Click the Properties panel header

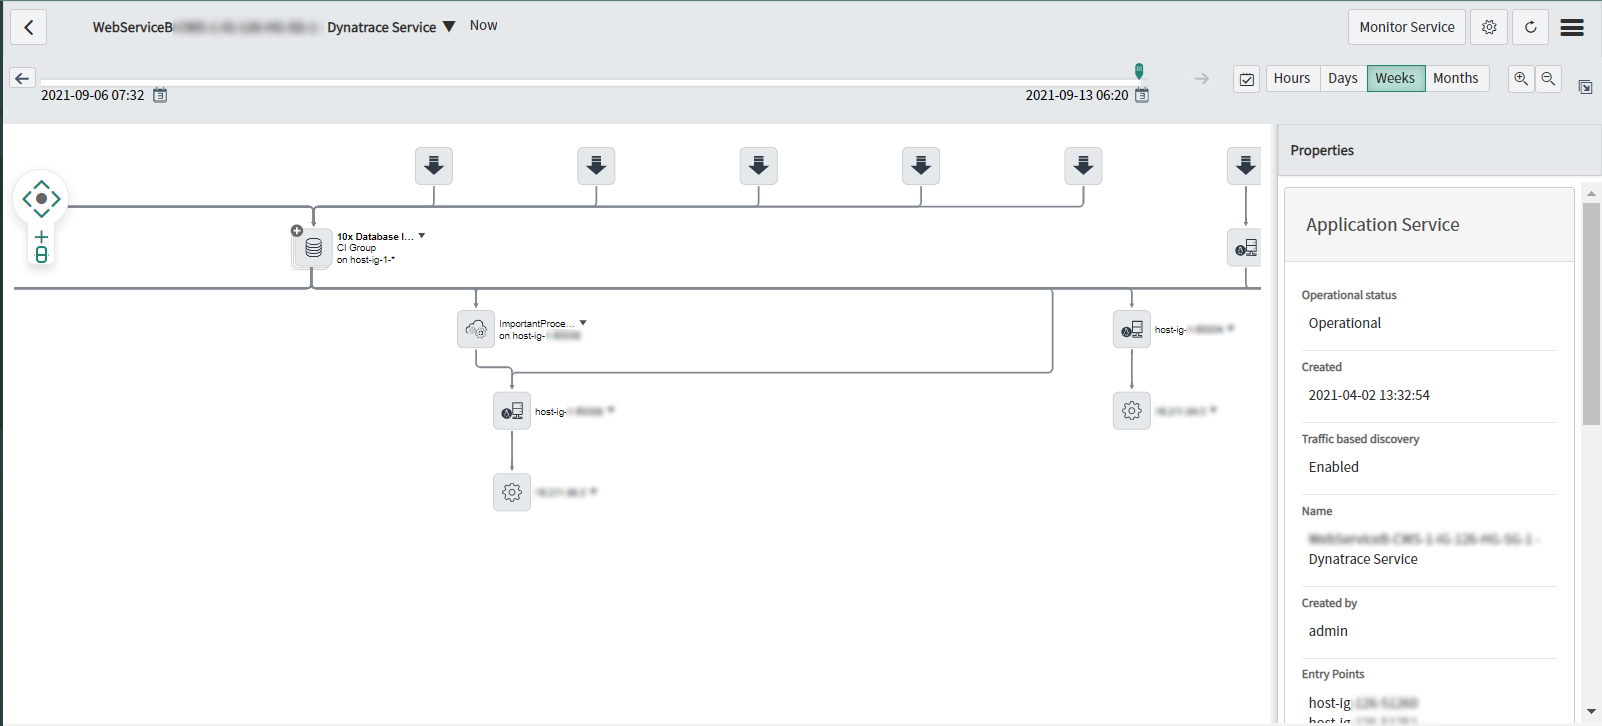coord(1439,150)
